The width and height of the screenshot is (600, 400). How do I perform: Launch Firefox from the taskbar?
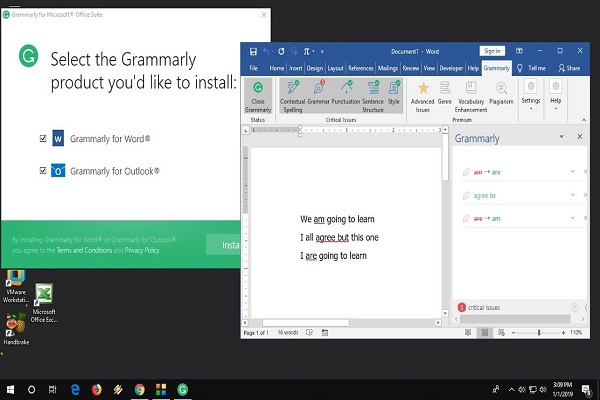tap(96, 388)
